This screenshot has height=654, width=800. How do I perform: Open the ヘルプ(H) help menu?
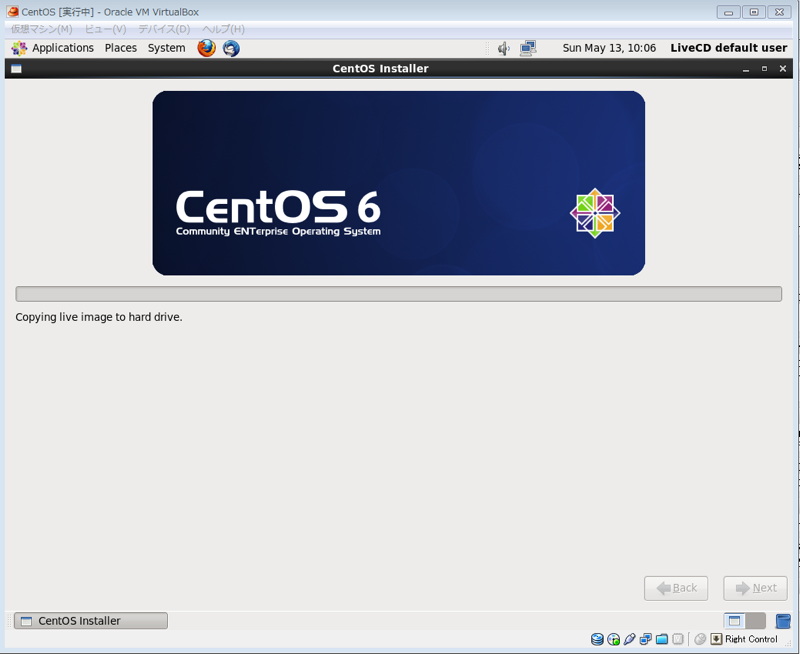(x=223, y=29)
